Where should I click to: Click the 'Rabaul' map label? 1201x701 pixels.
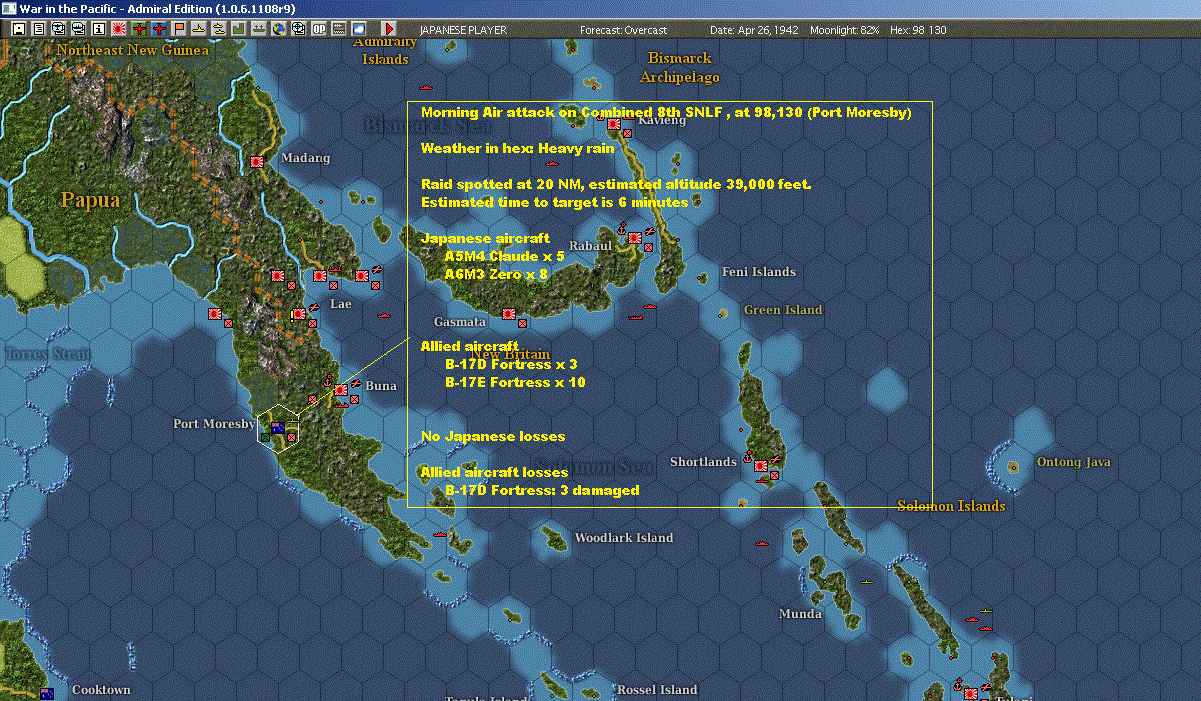pos(590,246)
